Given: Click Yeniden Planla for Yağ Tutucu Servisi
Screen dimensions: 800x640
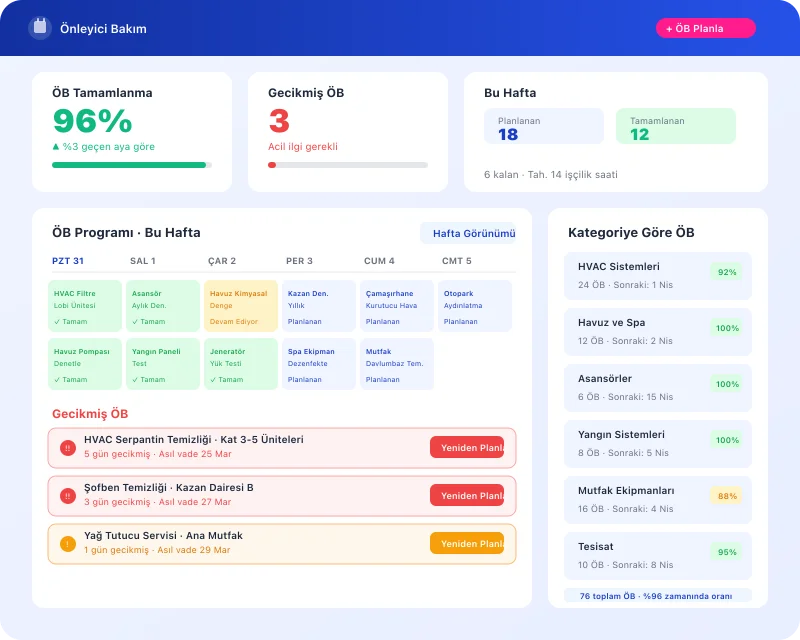Looking at the screenshot, I should pyautogui.click(x=468, y=543).
